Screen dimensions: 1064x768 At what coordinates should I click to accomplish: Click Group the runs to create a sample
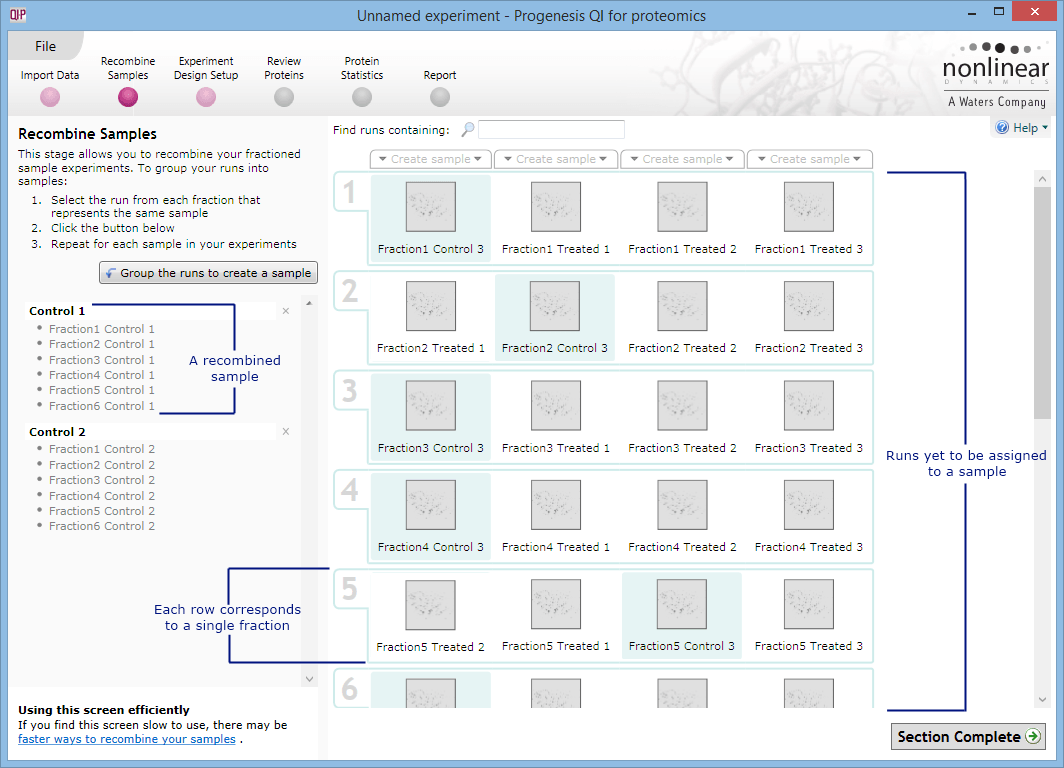click(208, 273)
